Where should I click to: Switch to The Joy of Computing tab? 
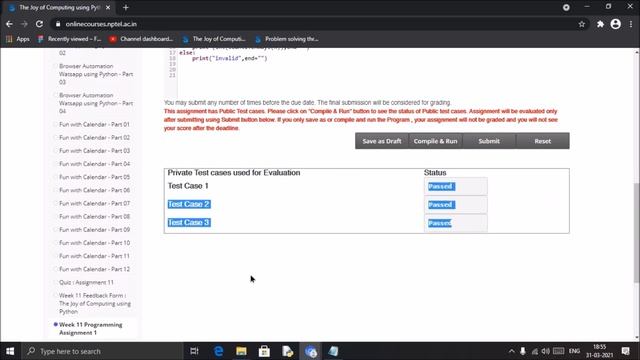[59, 7]
